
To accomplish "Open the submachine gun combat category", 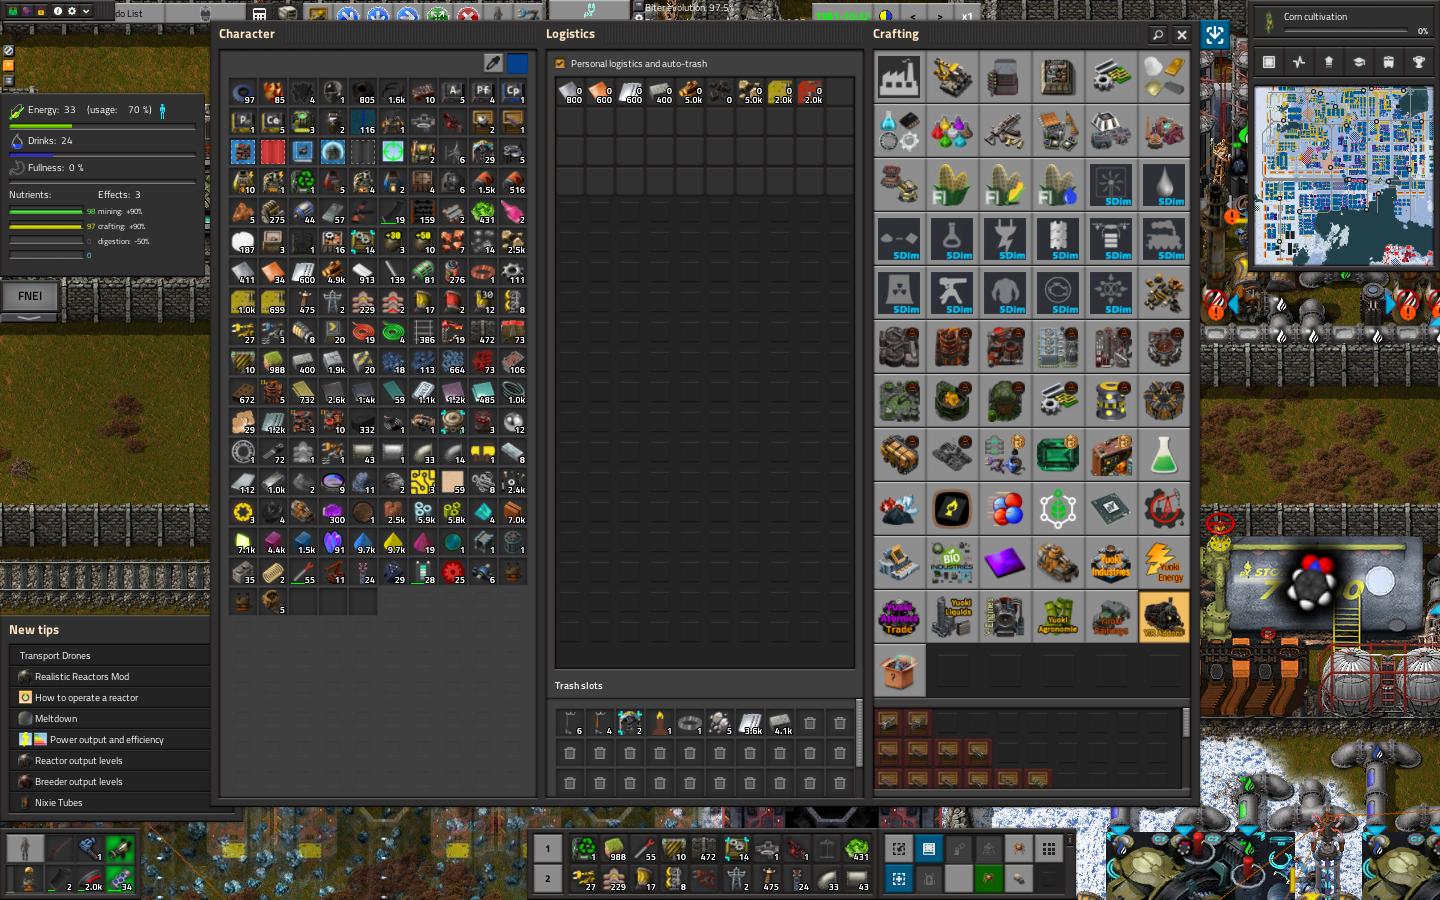I will coord(1005,130).
